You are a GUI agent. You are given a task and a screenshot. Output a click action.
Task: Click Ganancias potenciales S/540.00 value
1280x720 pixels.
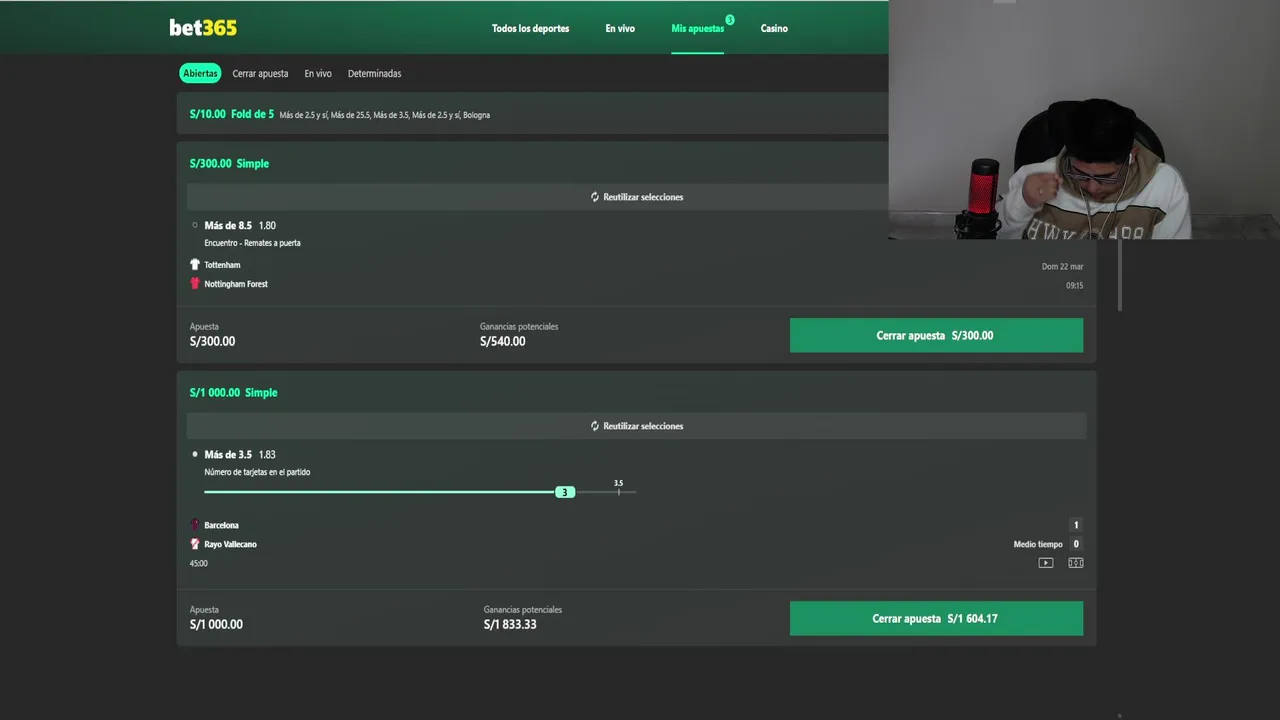(x=502, y=341)
